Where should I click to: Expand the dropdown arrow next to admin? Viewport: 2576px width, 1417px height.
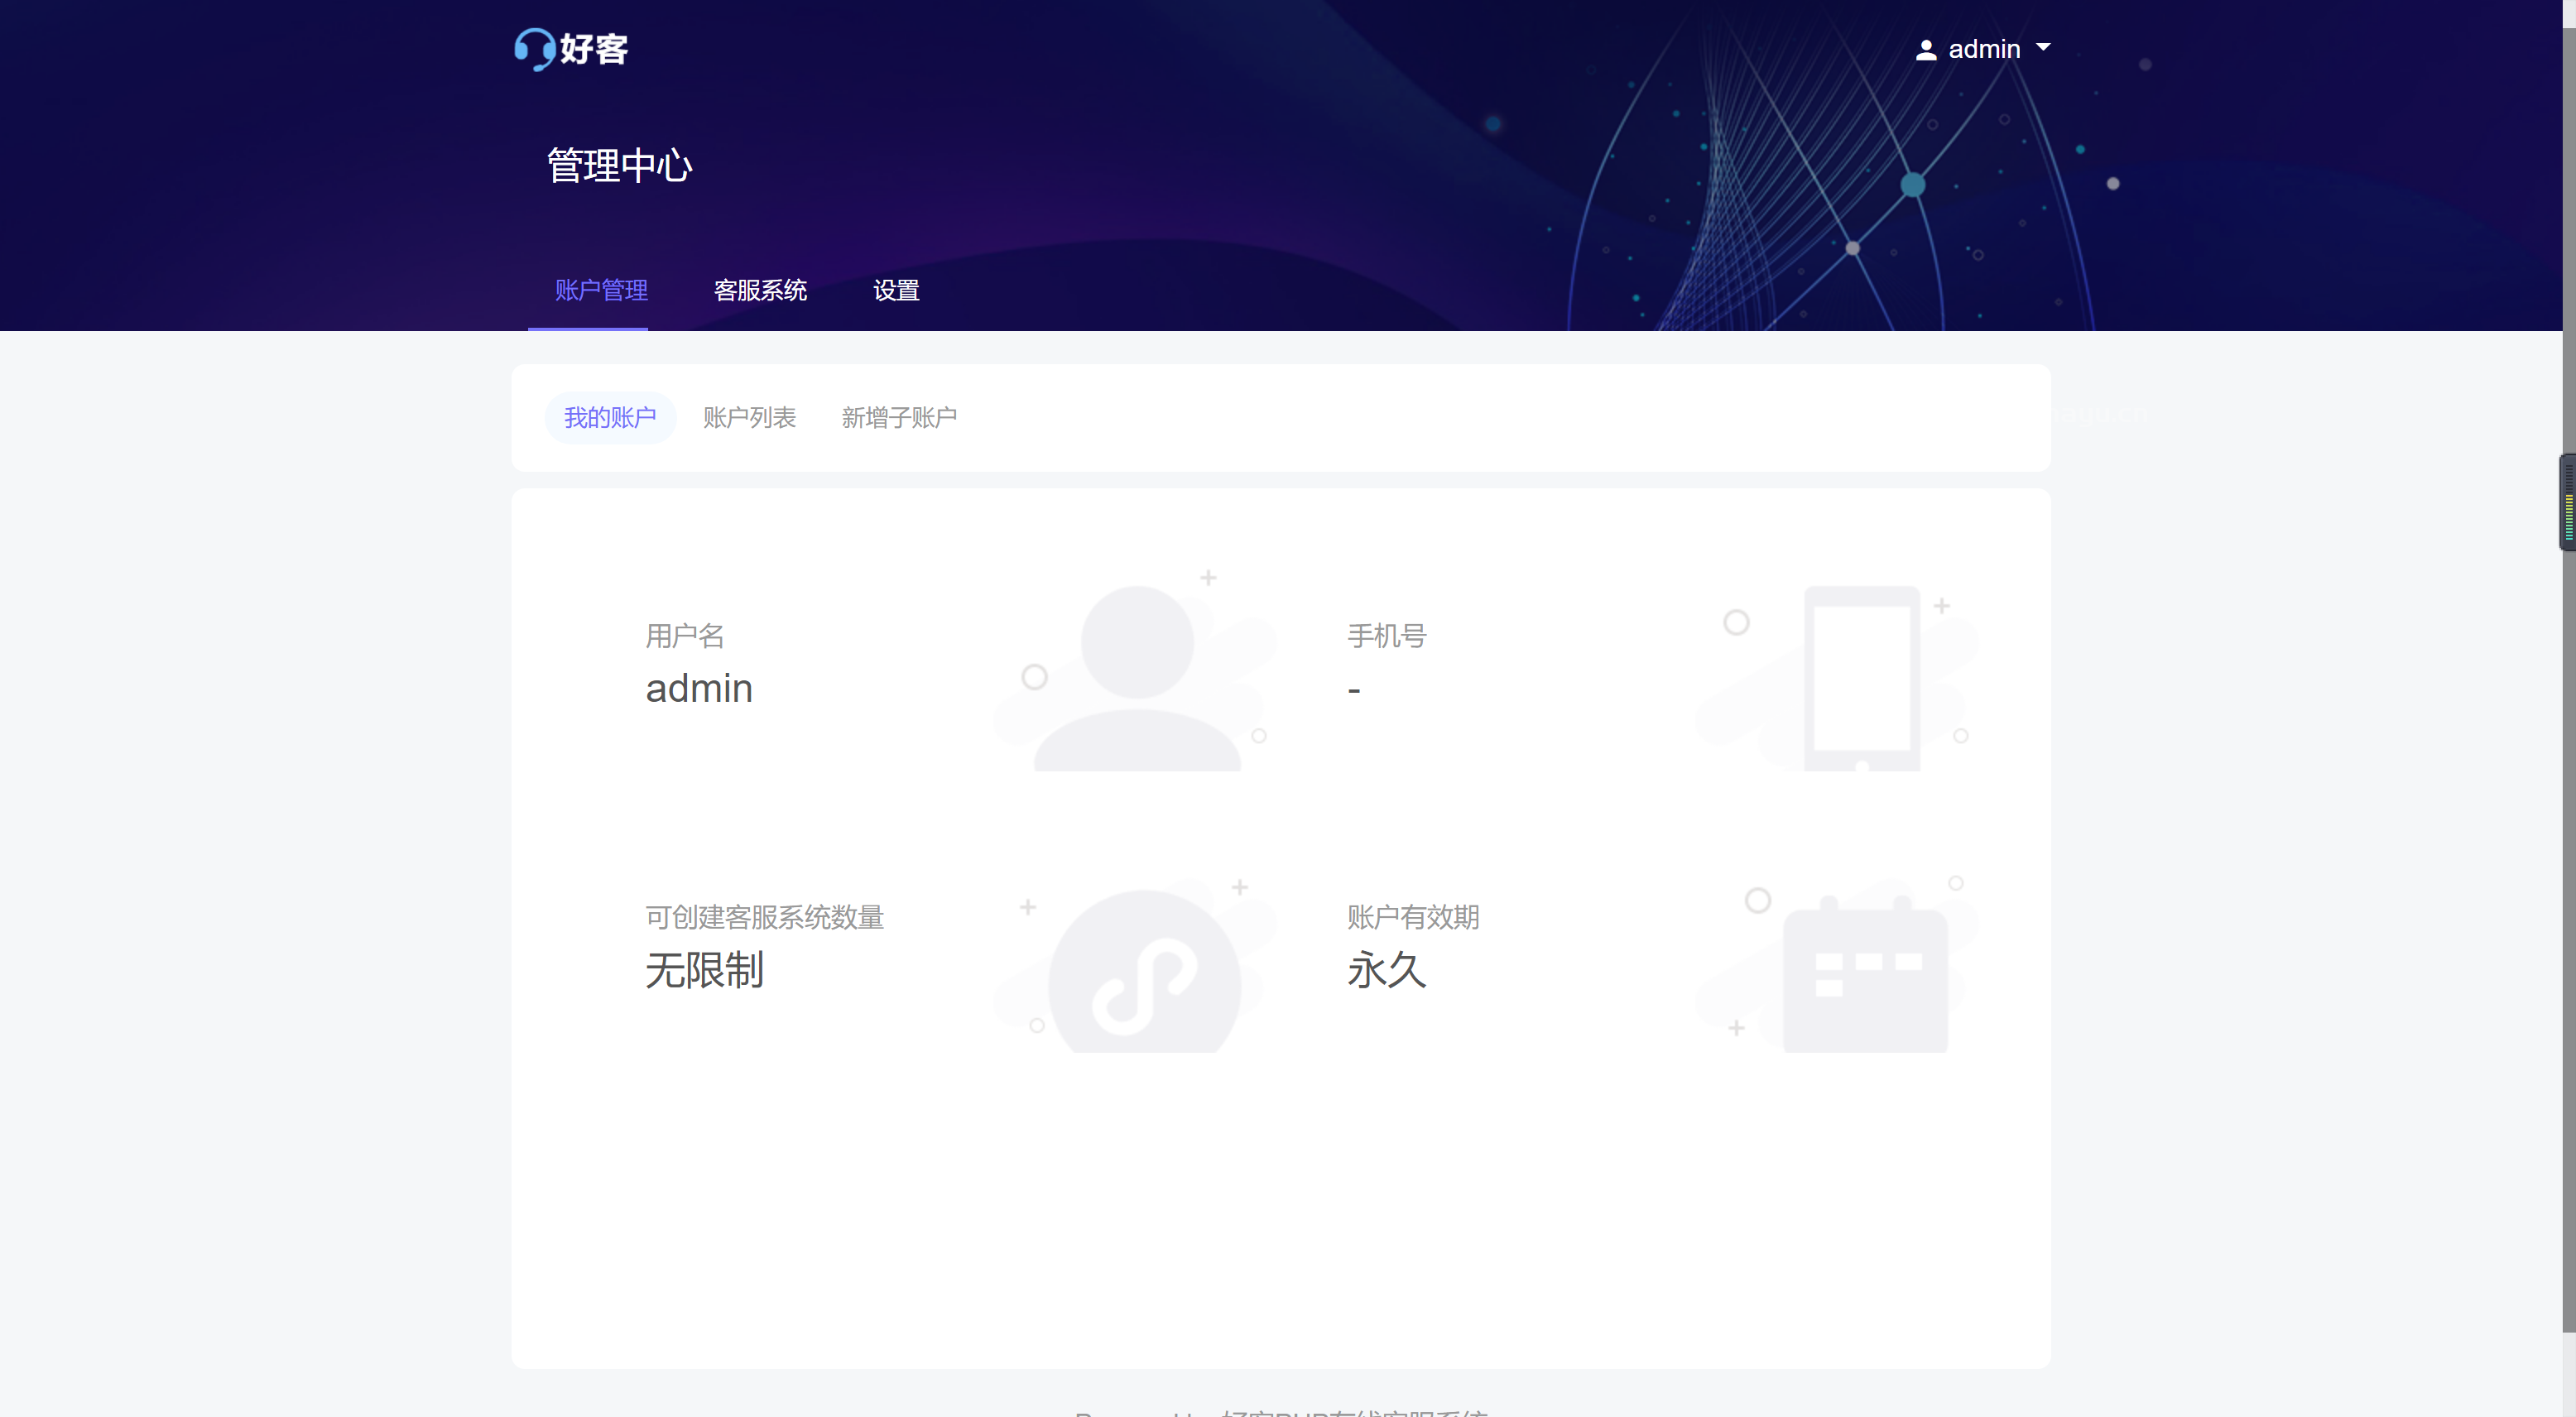point(2044,48)
